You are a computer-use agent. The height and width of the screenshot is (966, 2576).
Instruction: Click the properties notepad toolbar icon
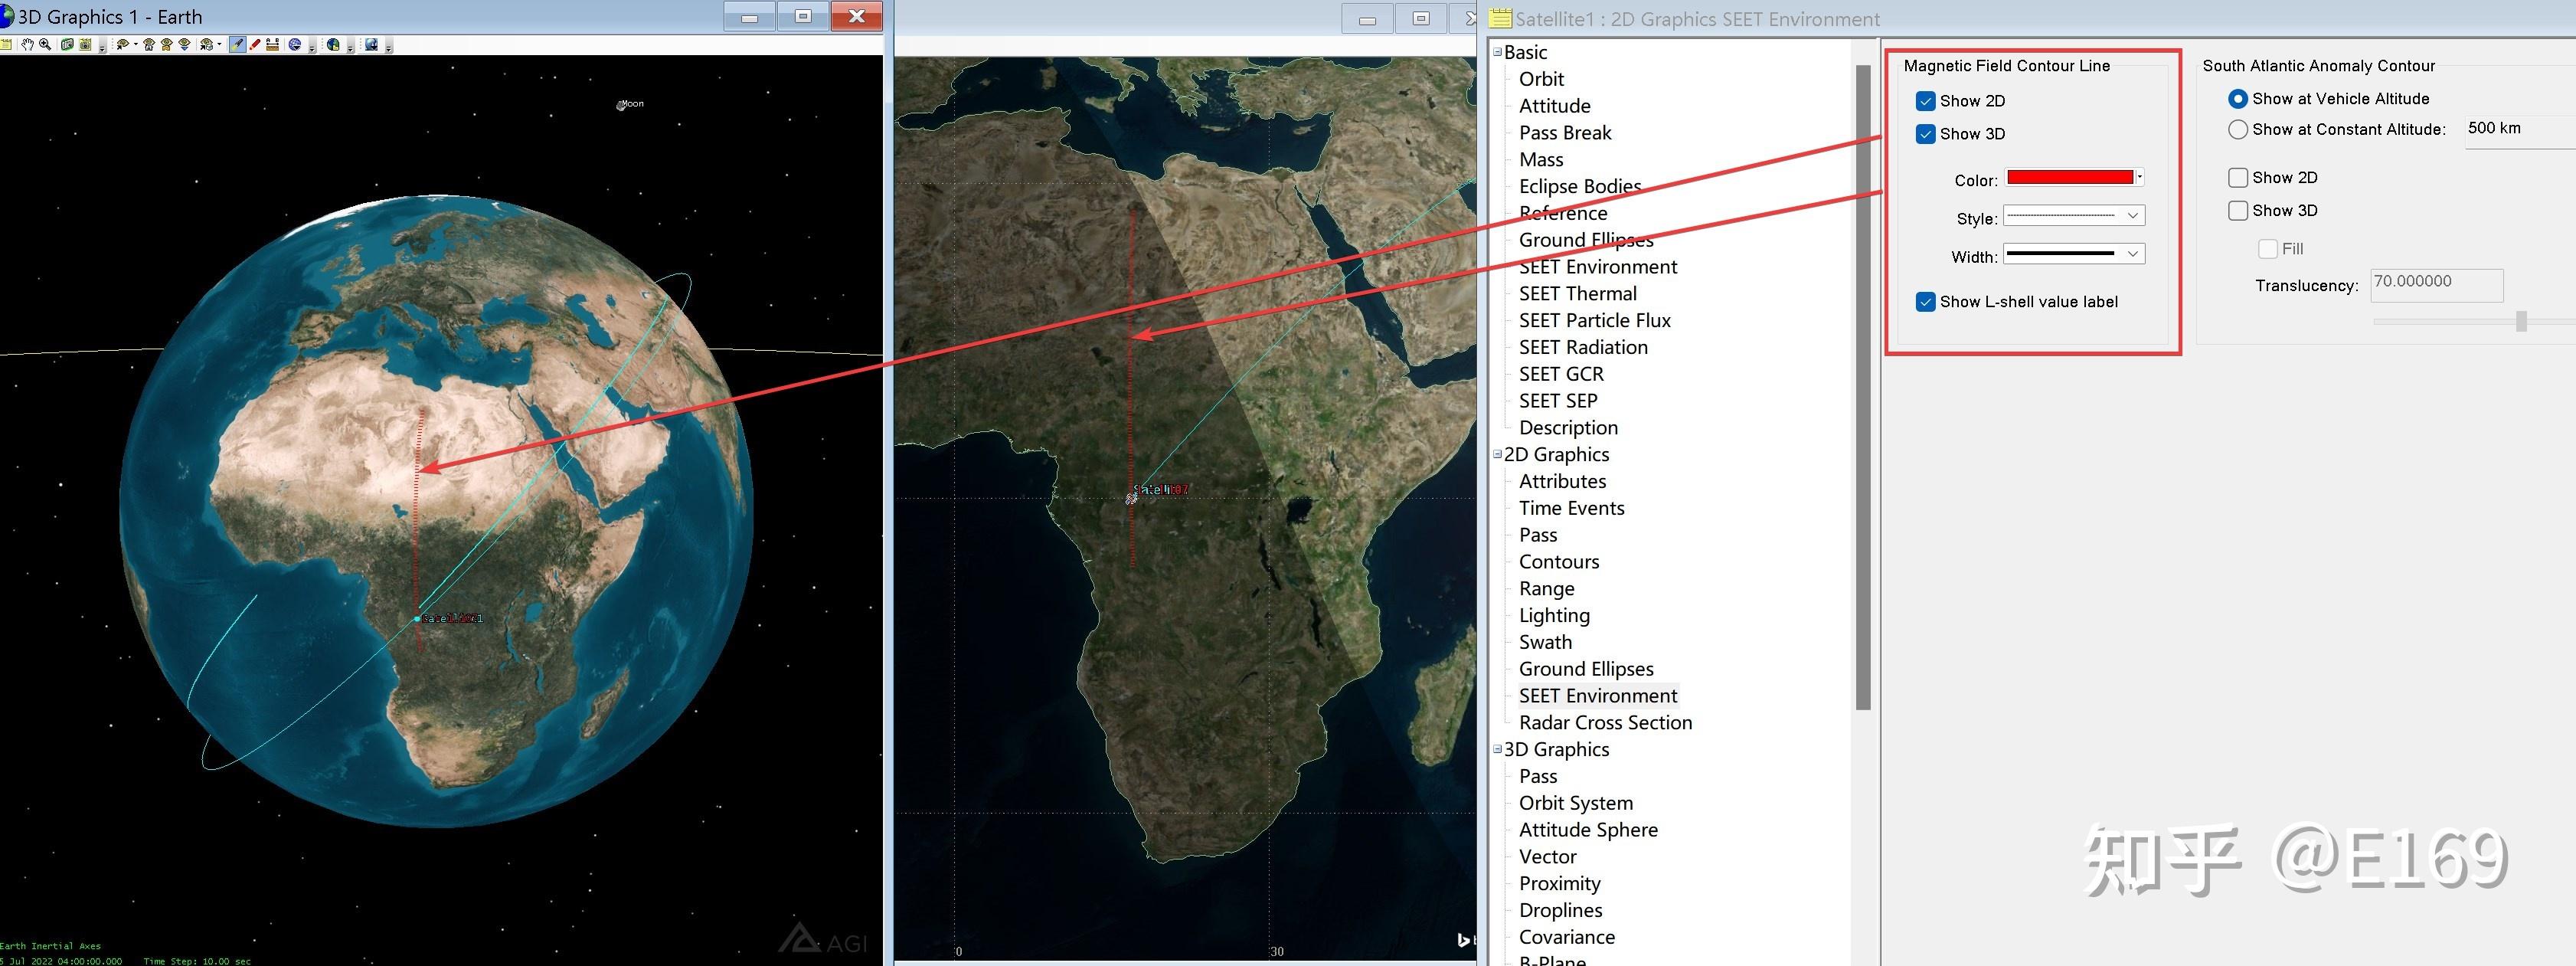pos(5,45)
